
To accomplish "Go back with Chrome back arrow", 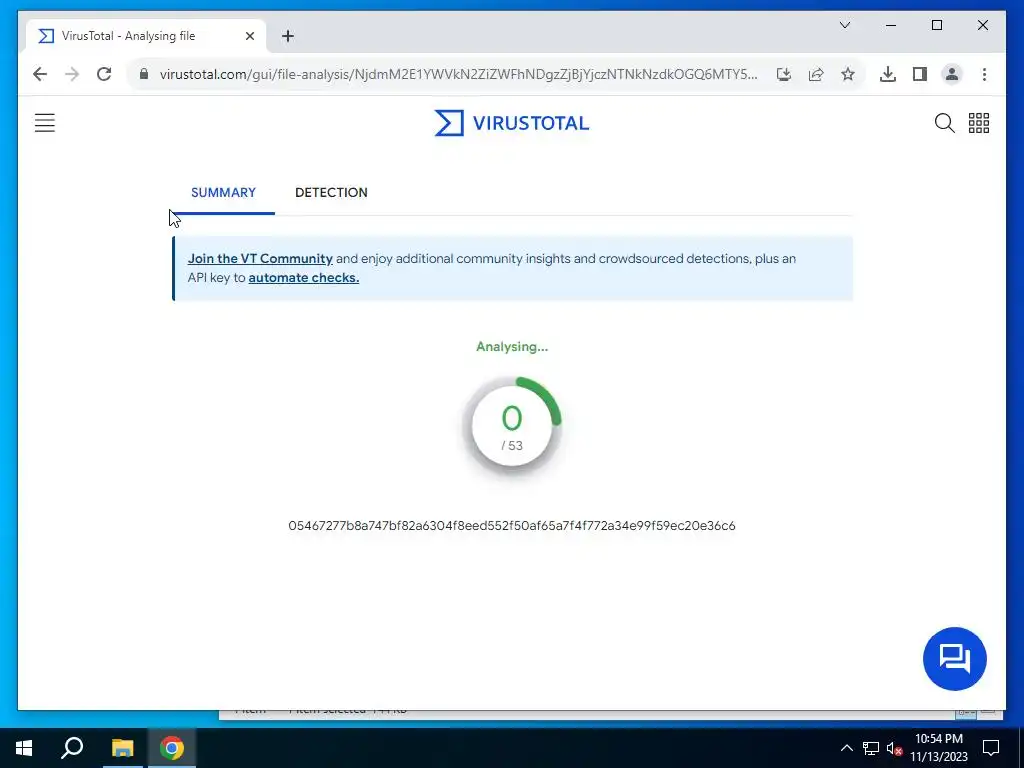I will coord(40,74).
